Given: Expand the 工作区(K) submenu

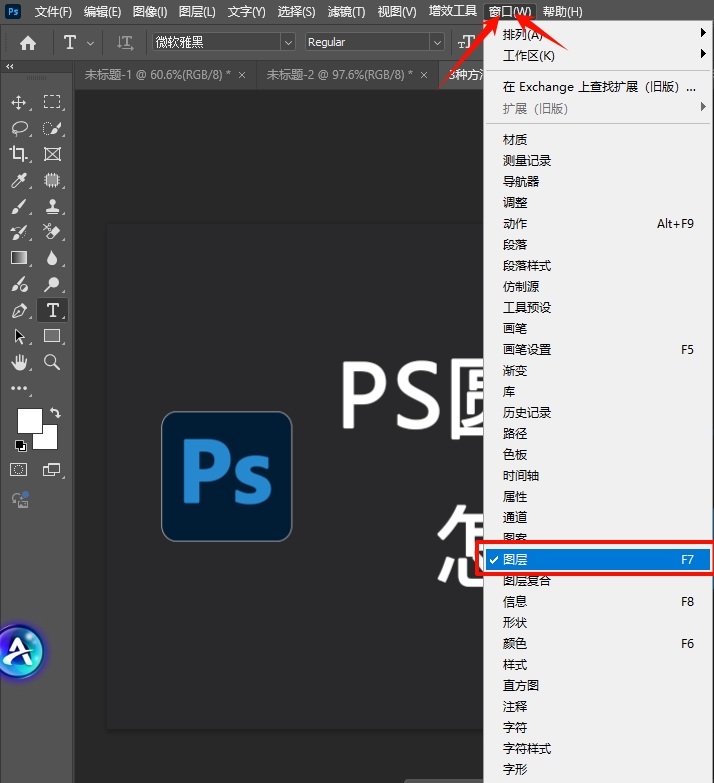Looking at the screenshot, I should 598,55.
